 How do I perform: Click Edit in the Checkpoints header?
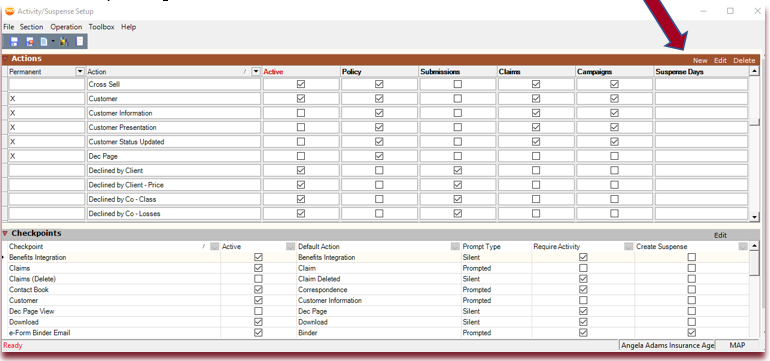tap(720, 235)
